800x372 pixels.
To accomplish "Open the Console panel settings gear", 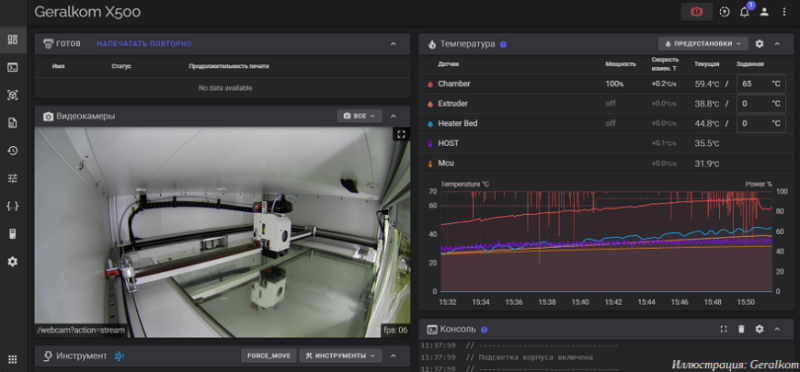I will (x=759, y=329).
